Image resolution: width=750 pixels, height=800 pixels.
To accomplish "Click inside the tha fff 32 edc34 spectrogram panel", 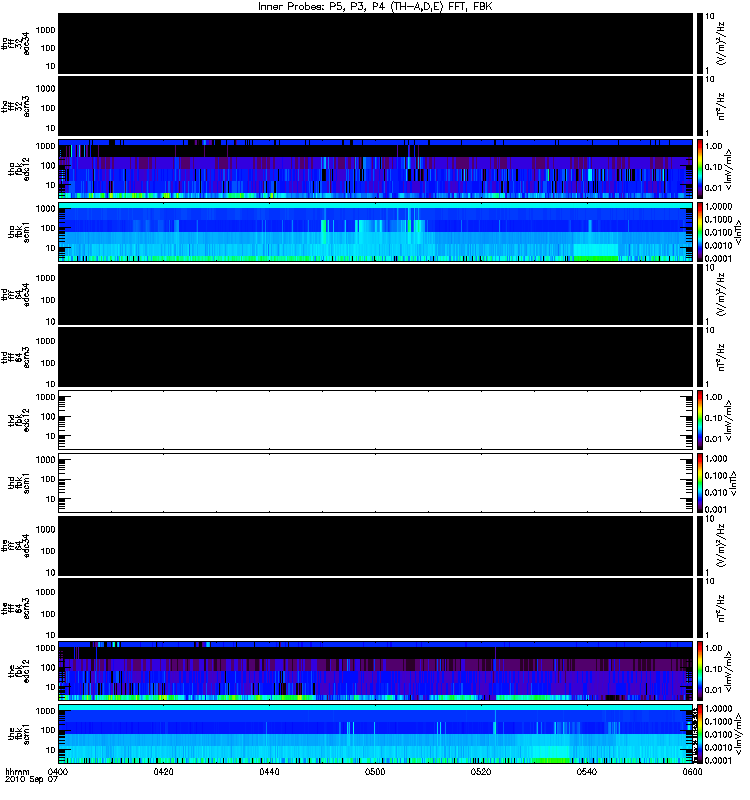I will (x=376, y=44).
